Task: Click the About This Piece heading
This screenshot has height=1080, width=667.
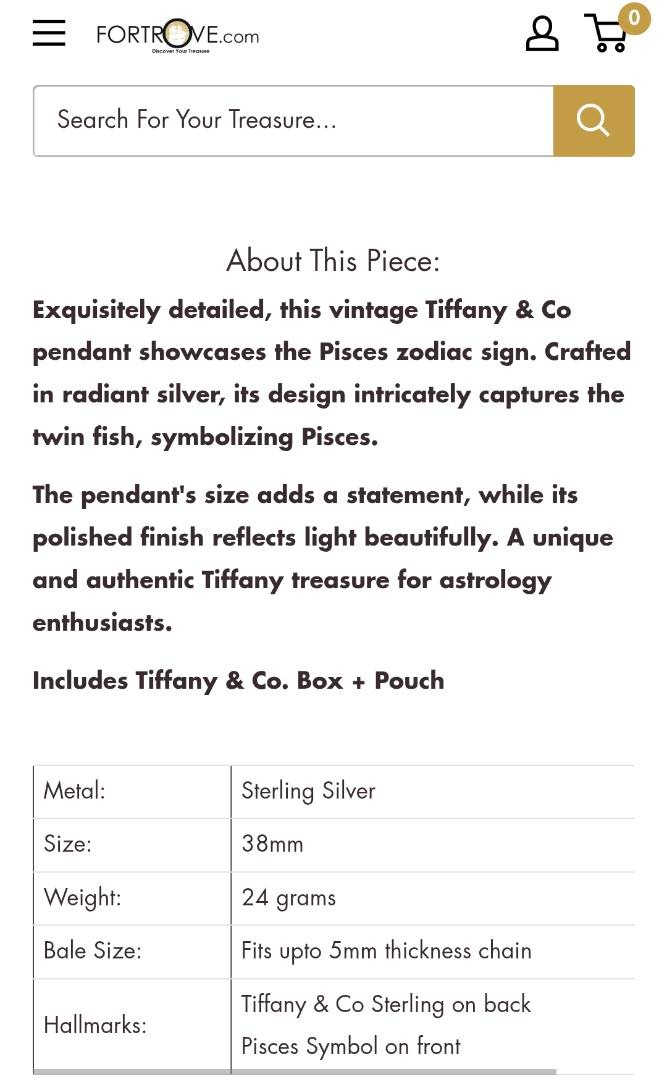Action: [333, 261]
